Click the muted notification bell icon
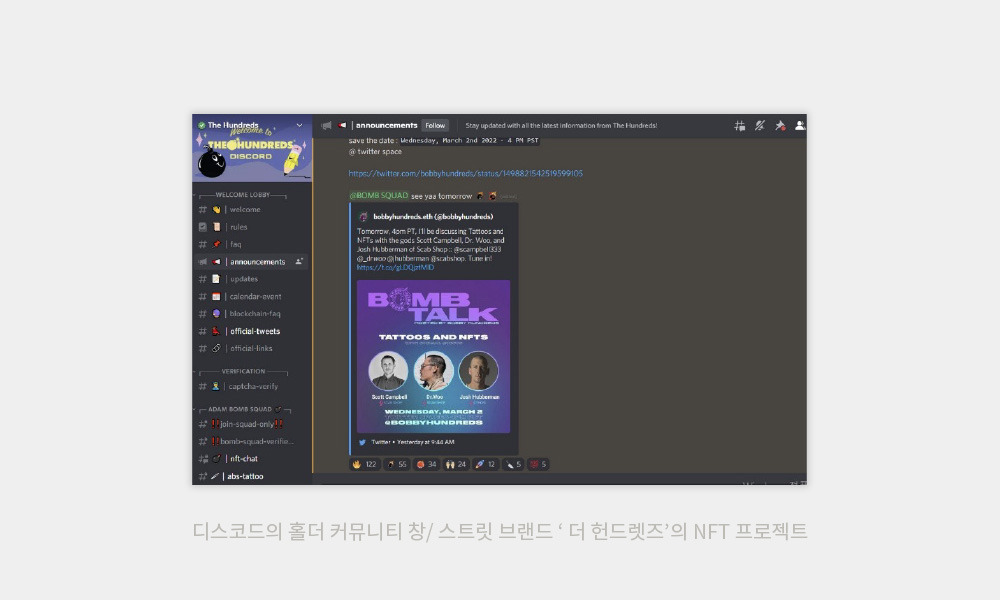Image resolution: width=1000 pixels, height=600 pixels. click(760, 126)
